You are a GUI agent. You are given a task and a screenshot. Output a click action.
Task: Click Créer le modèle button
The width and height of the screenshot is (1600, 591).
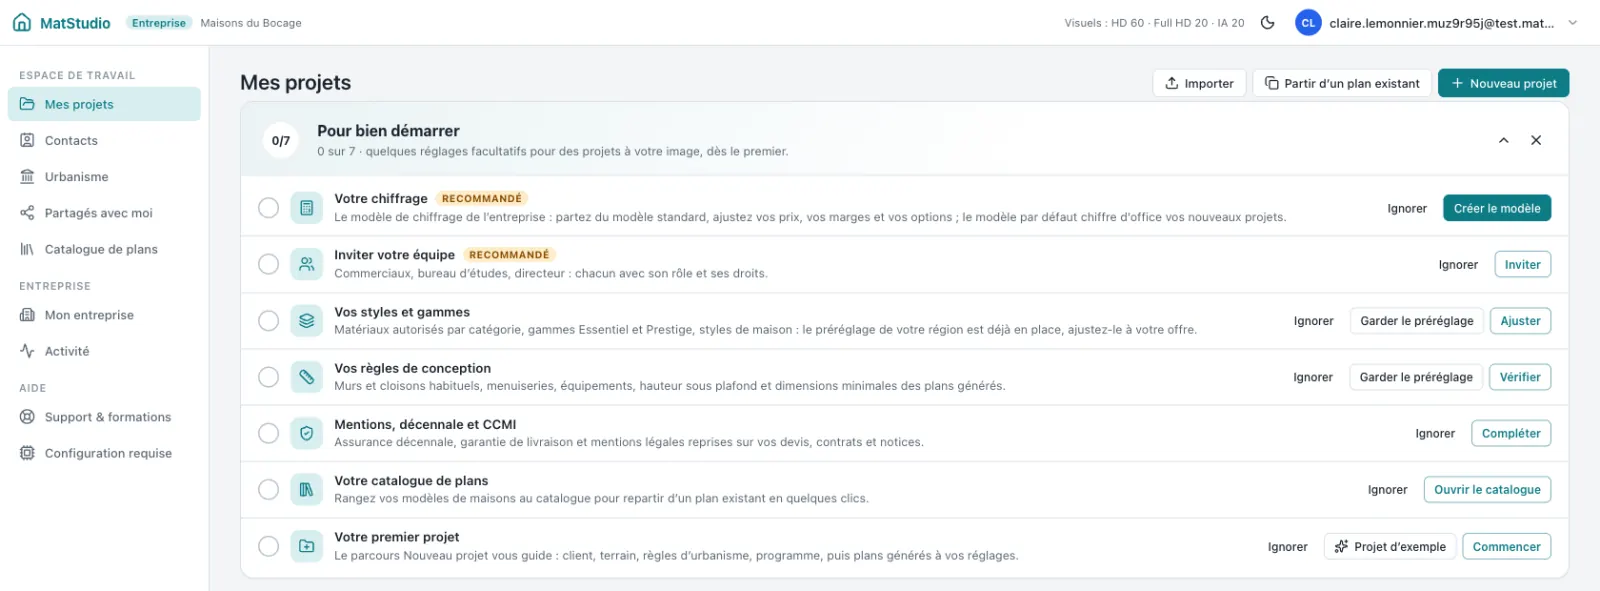(x=1497, y=208)
